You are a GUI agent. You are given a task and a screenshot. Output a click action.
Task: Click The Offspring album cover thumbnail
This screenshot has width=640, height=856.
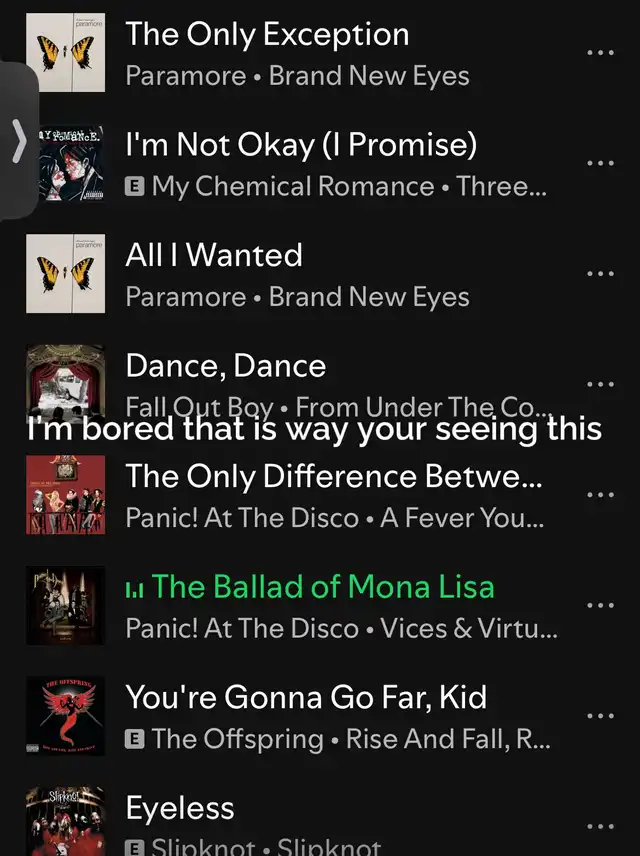point(66,716)
